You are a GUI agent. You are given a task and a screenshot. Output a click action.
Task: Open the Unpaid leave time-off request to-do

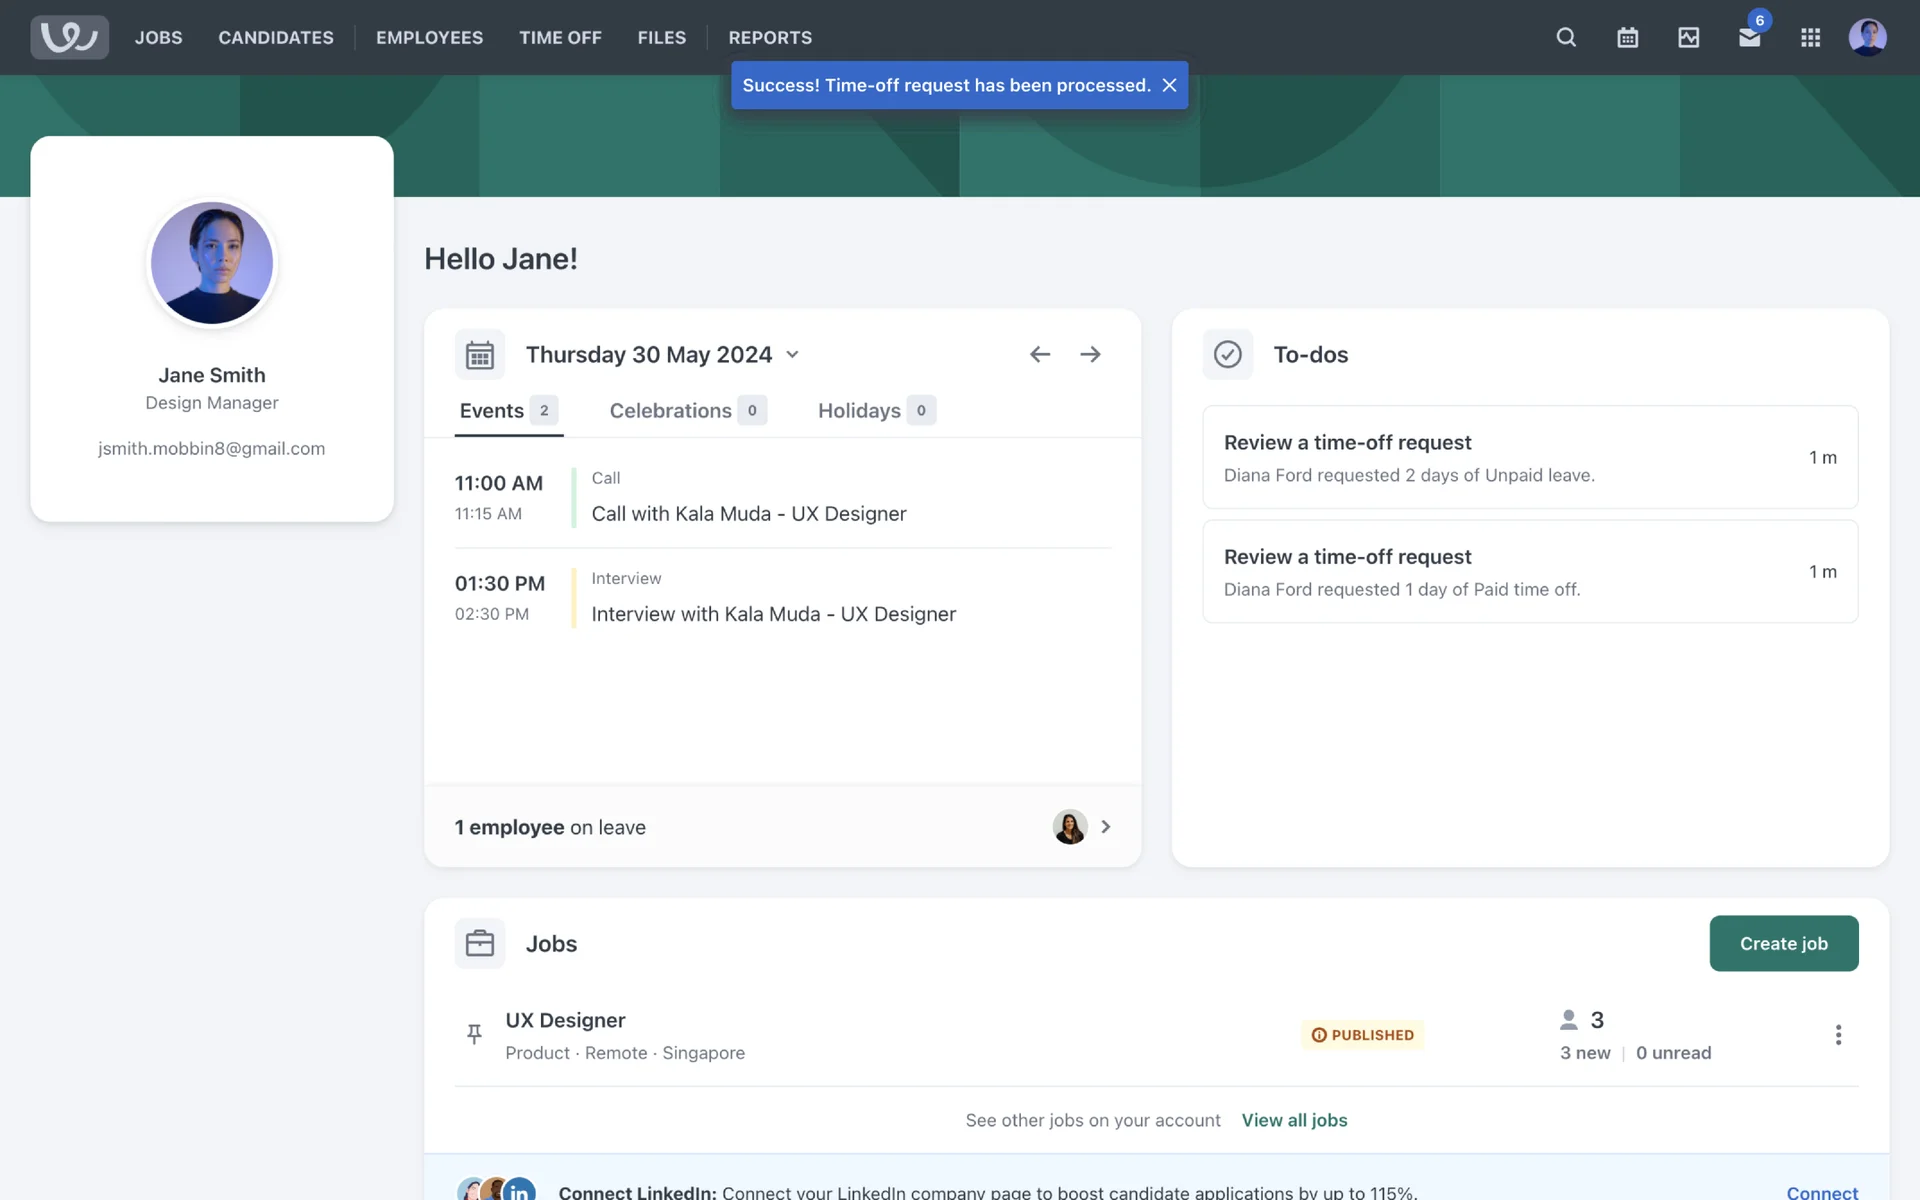click(1529, 457)
